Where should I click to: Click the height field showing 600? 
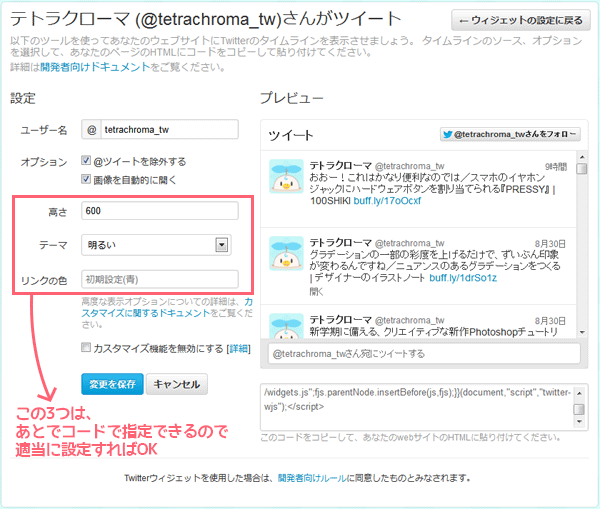pos(160,211)
